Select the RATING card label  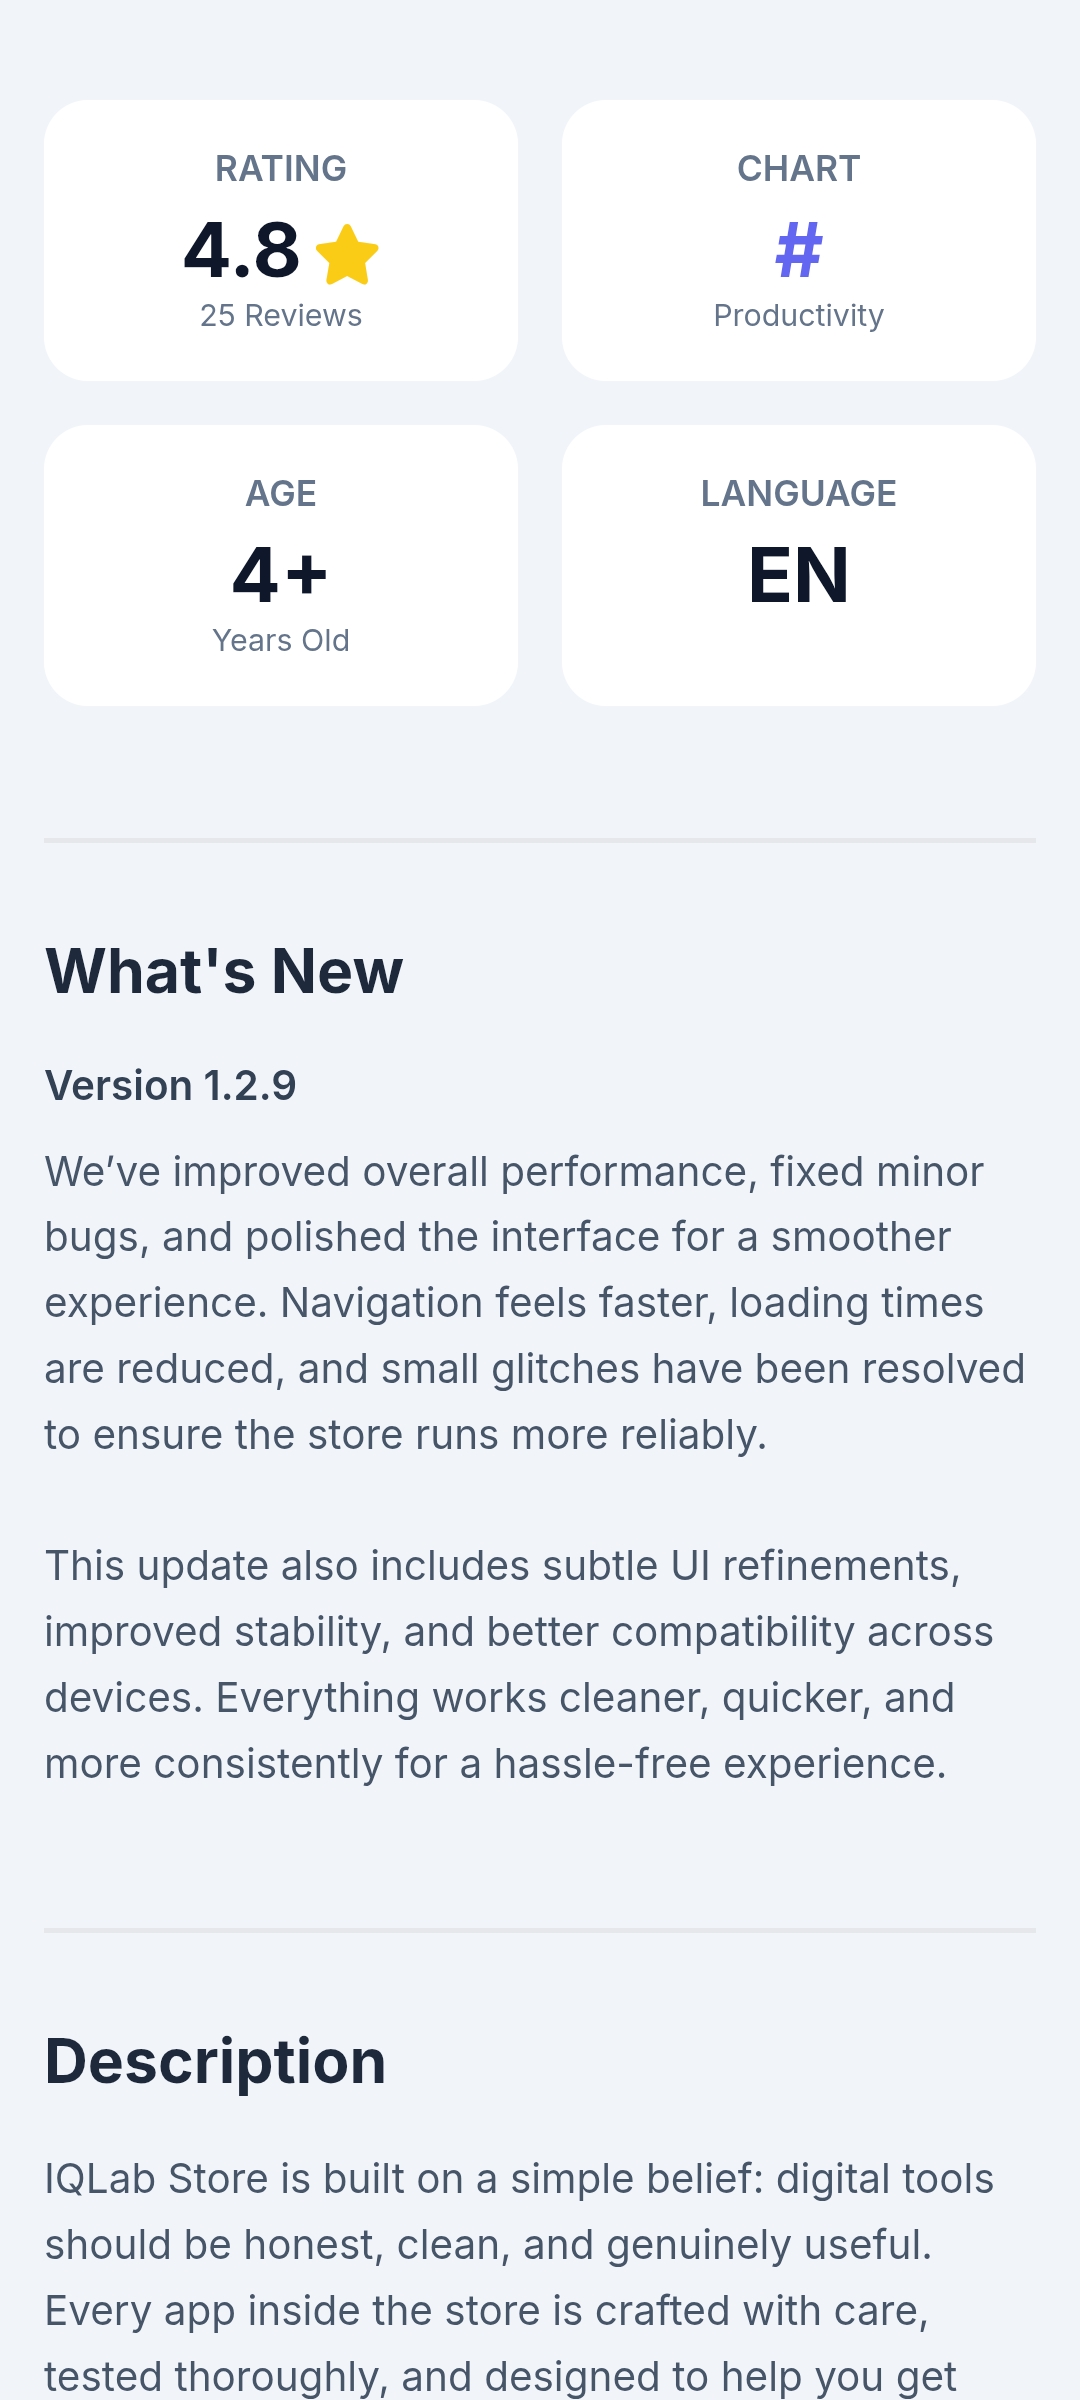[281, 169]
